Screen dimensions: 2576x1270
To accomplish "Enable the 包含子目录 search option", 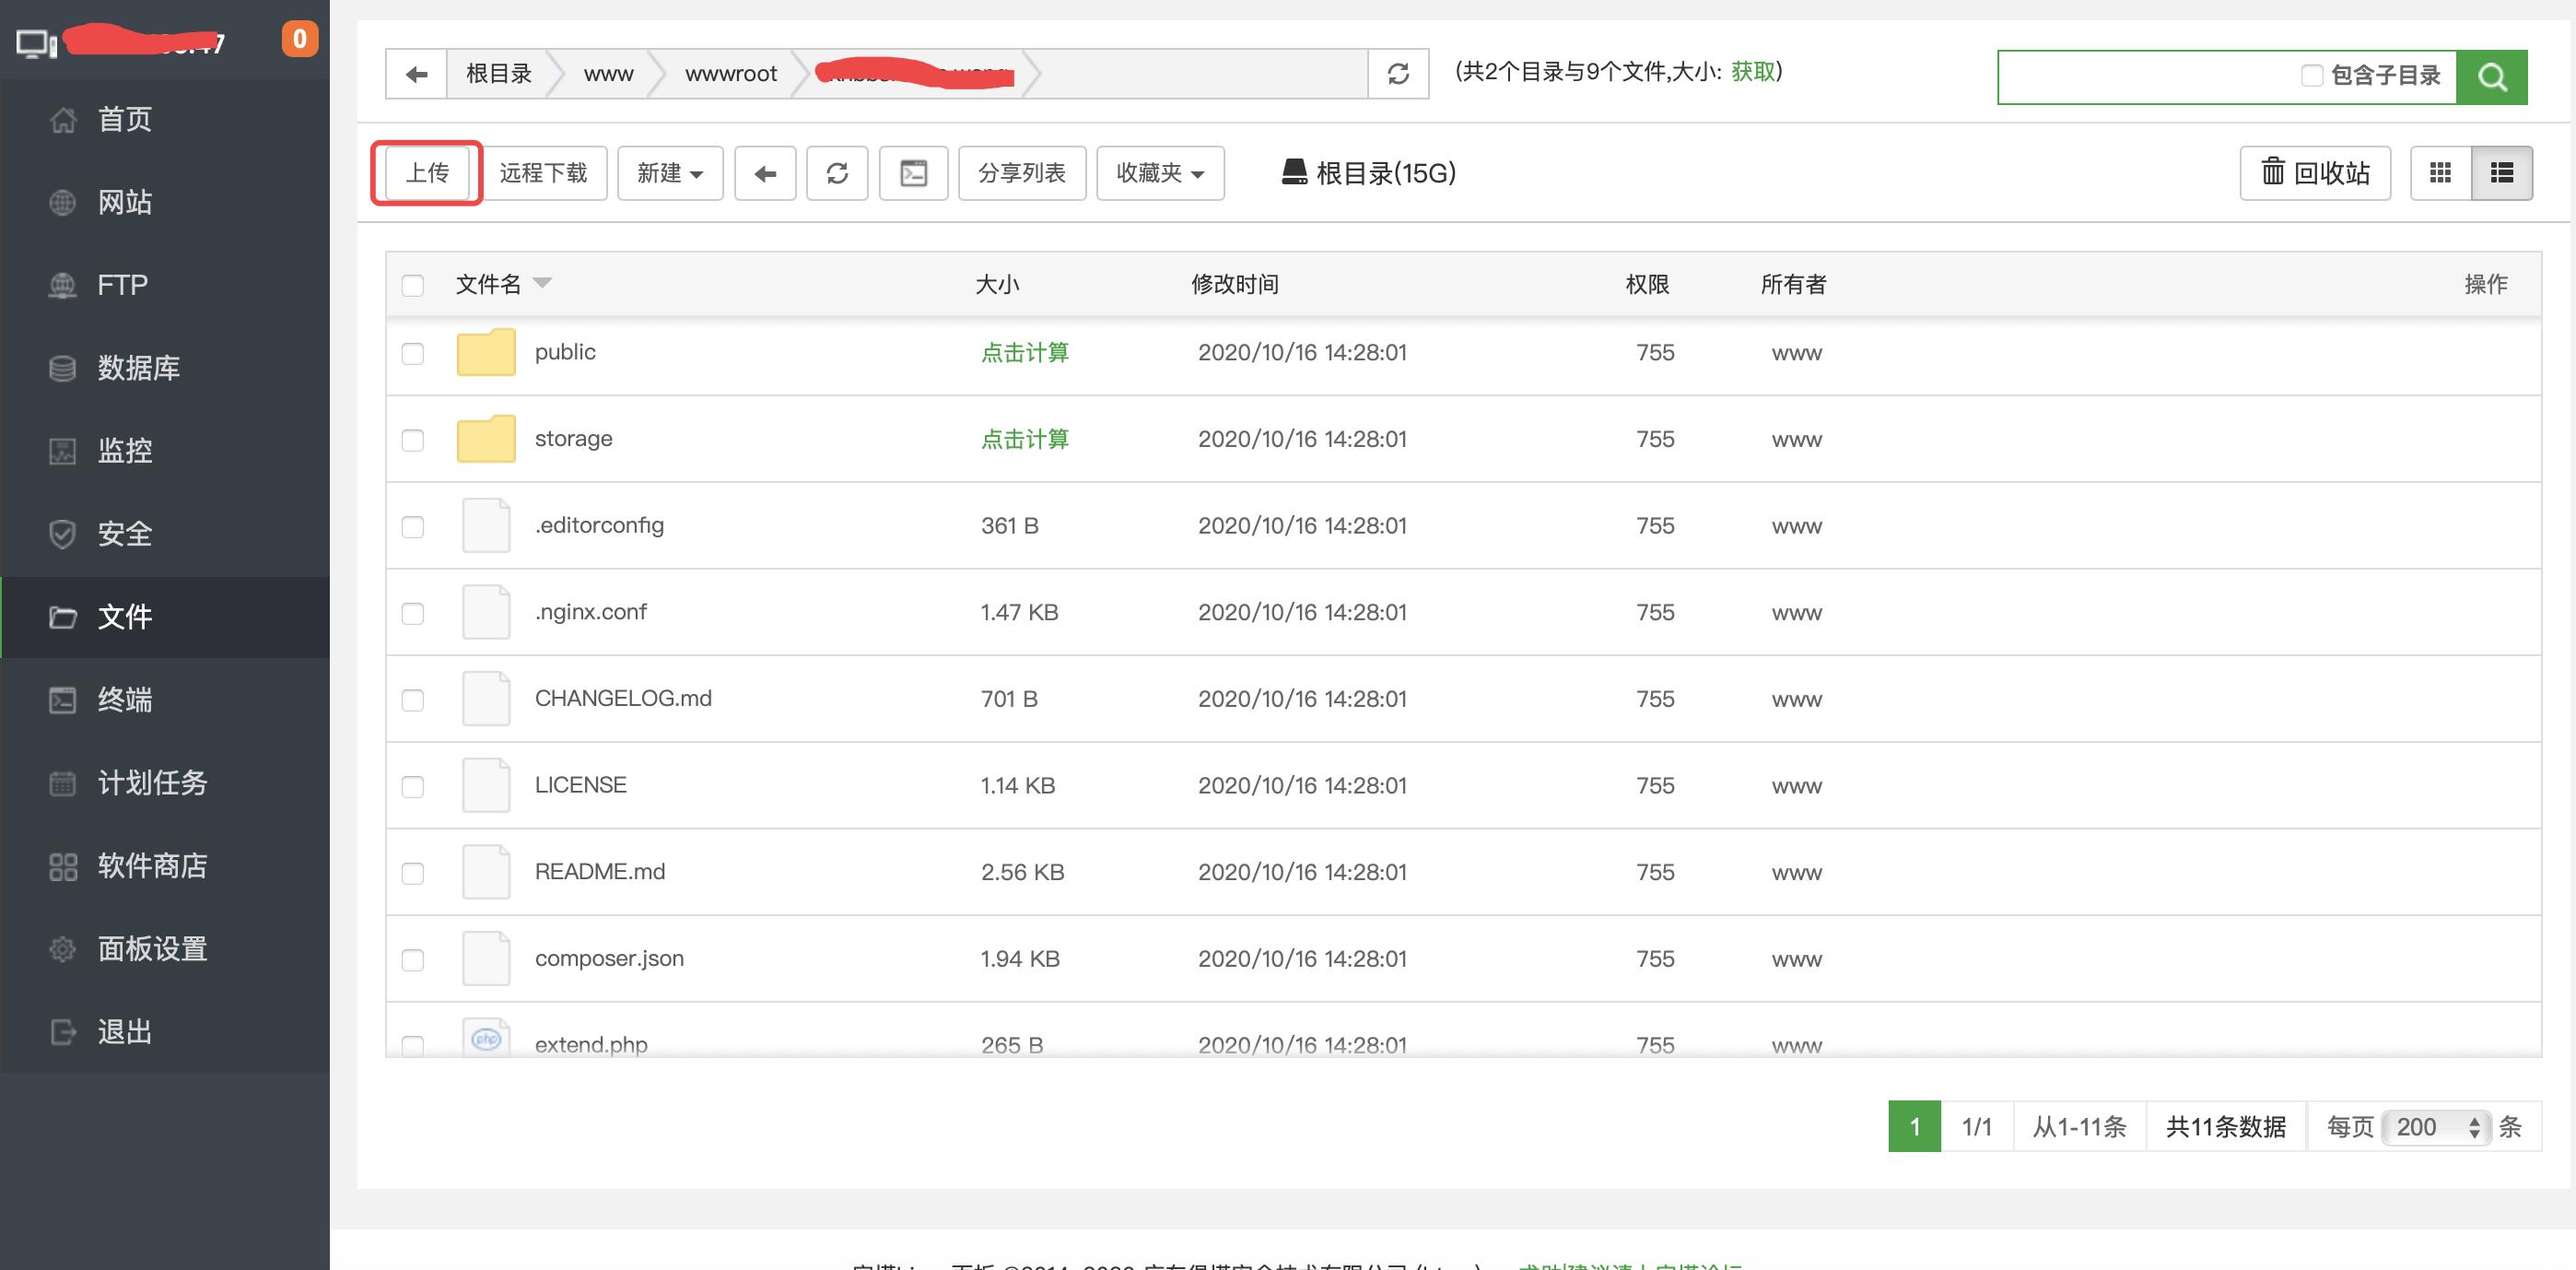I will [x=2310, y=75].
